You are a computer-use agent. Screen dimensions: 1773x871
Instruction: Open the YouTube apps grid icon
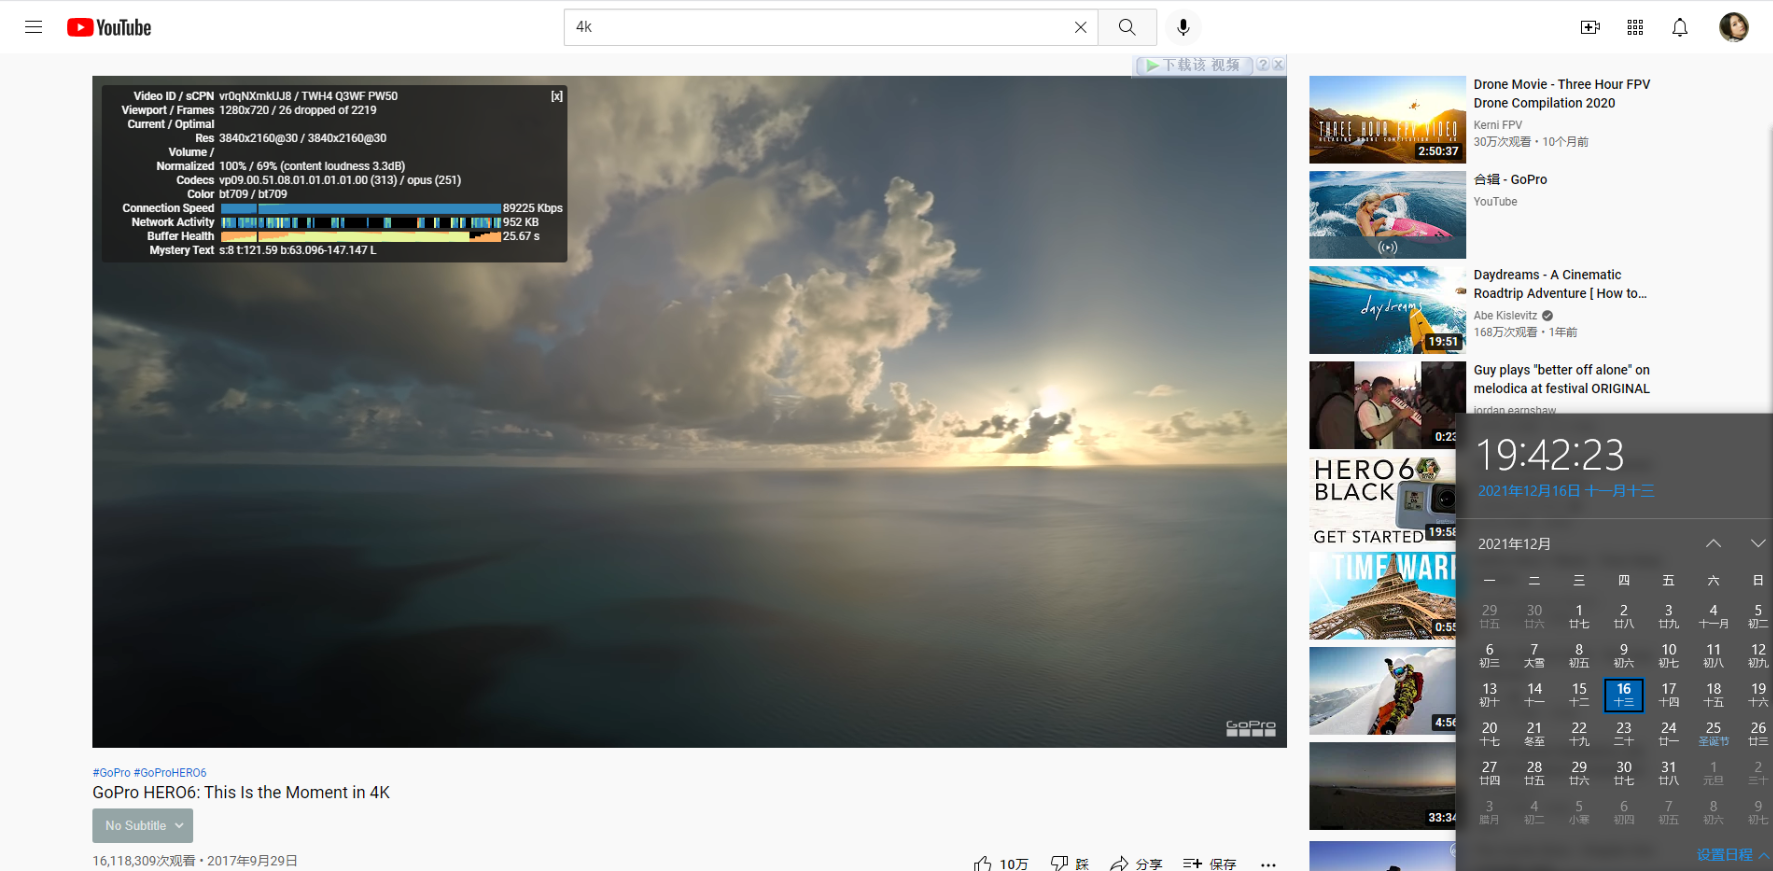click(x=1635, y=27)
